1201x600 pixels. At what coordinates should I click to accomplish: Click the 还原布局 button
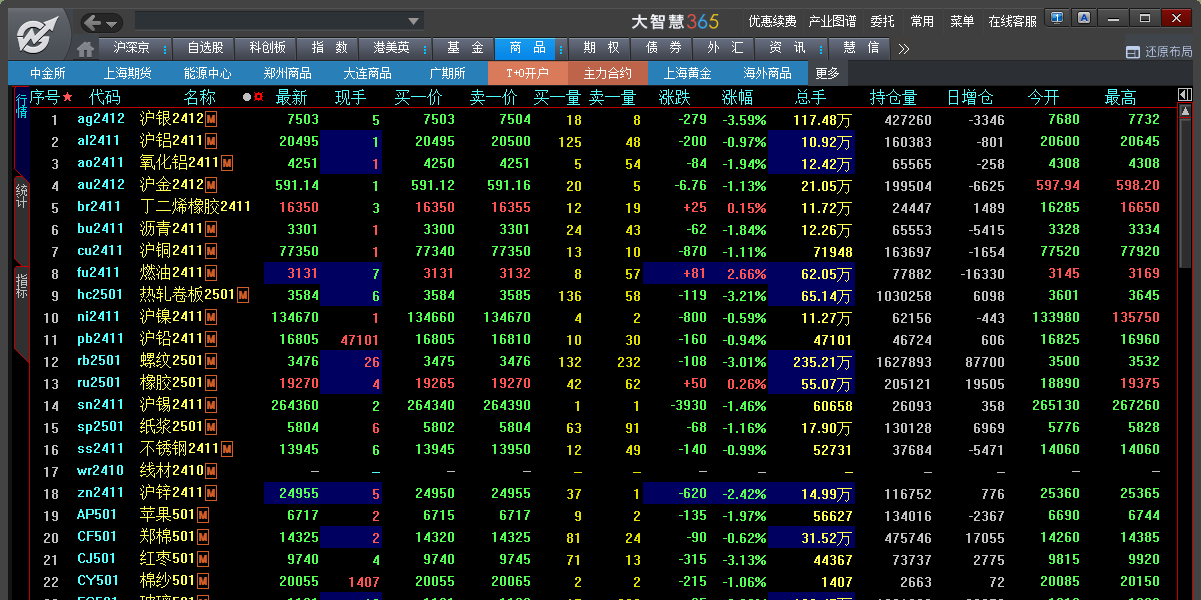(1160, 52)
